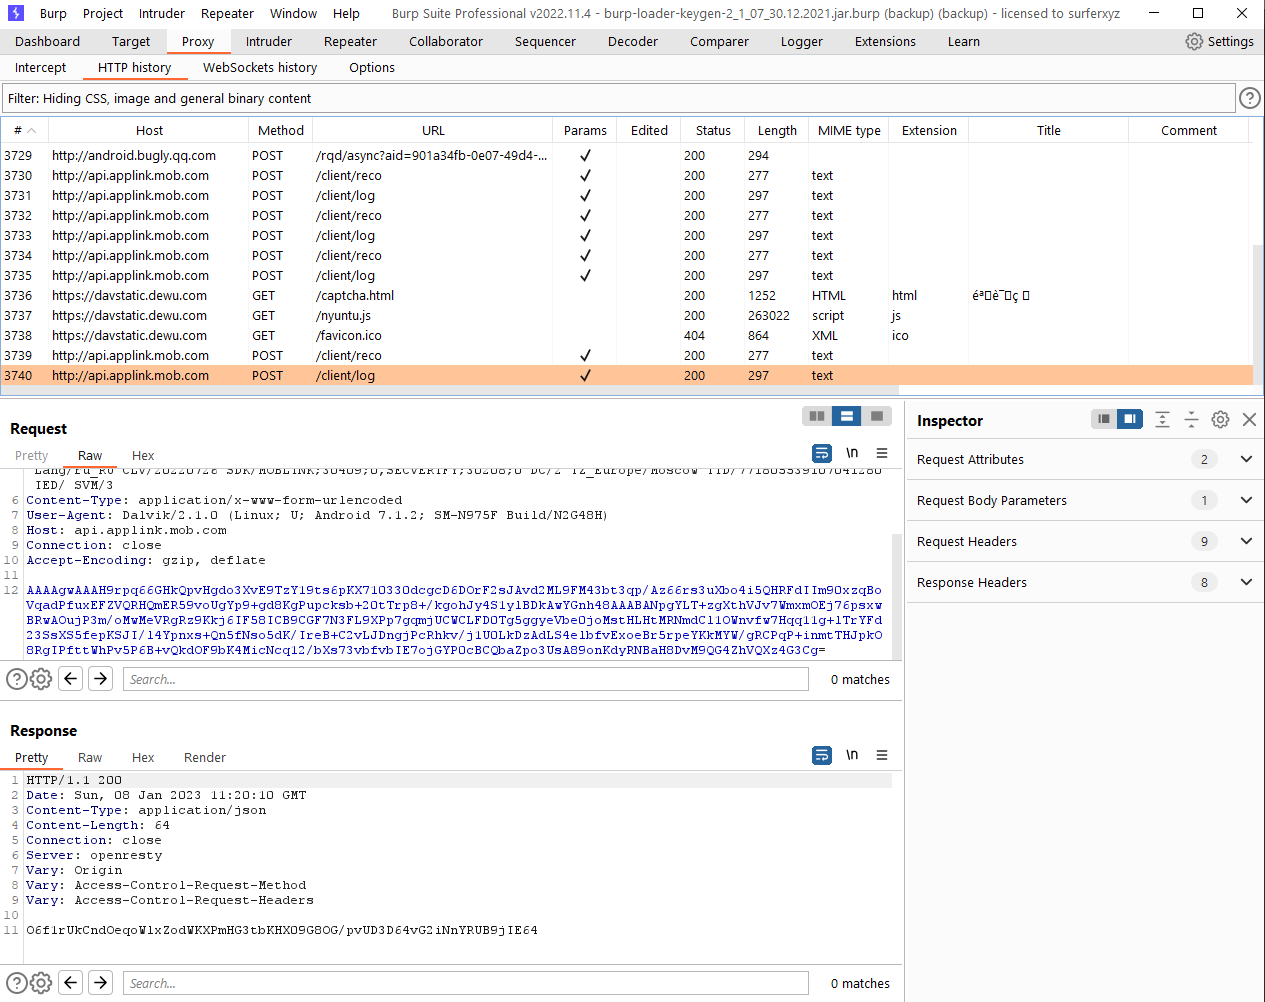Open the Burp menu
Screen dimensions: 1265x1002
53,13
